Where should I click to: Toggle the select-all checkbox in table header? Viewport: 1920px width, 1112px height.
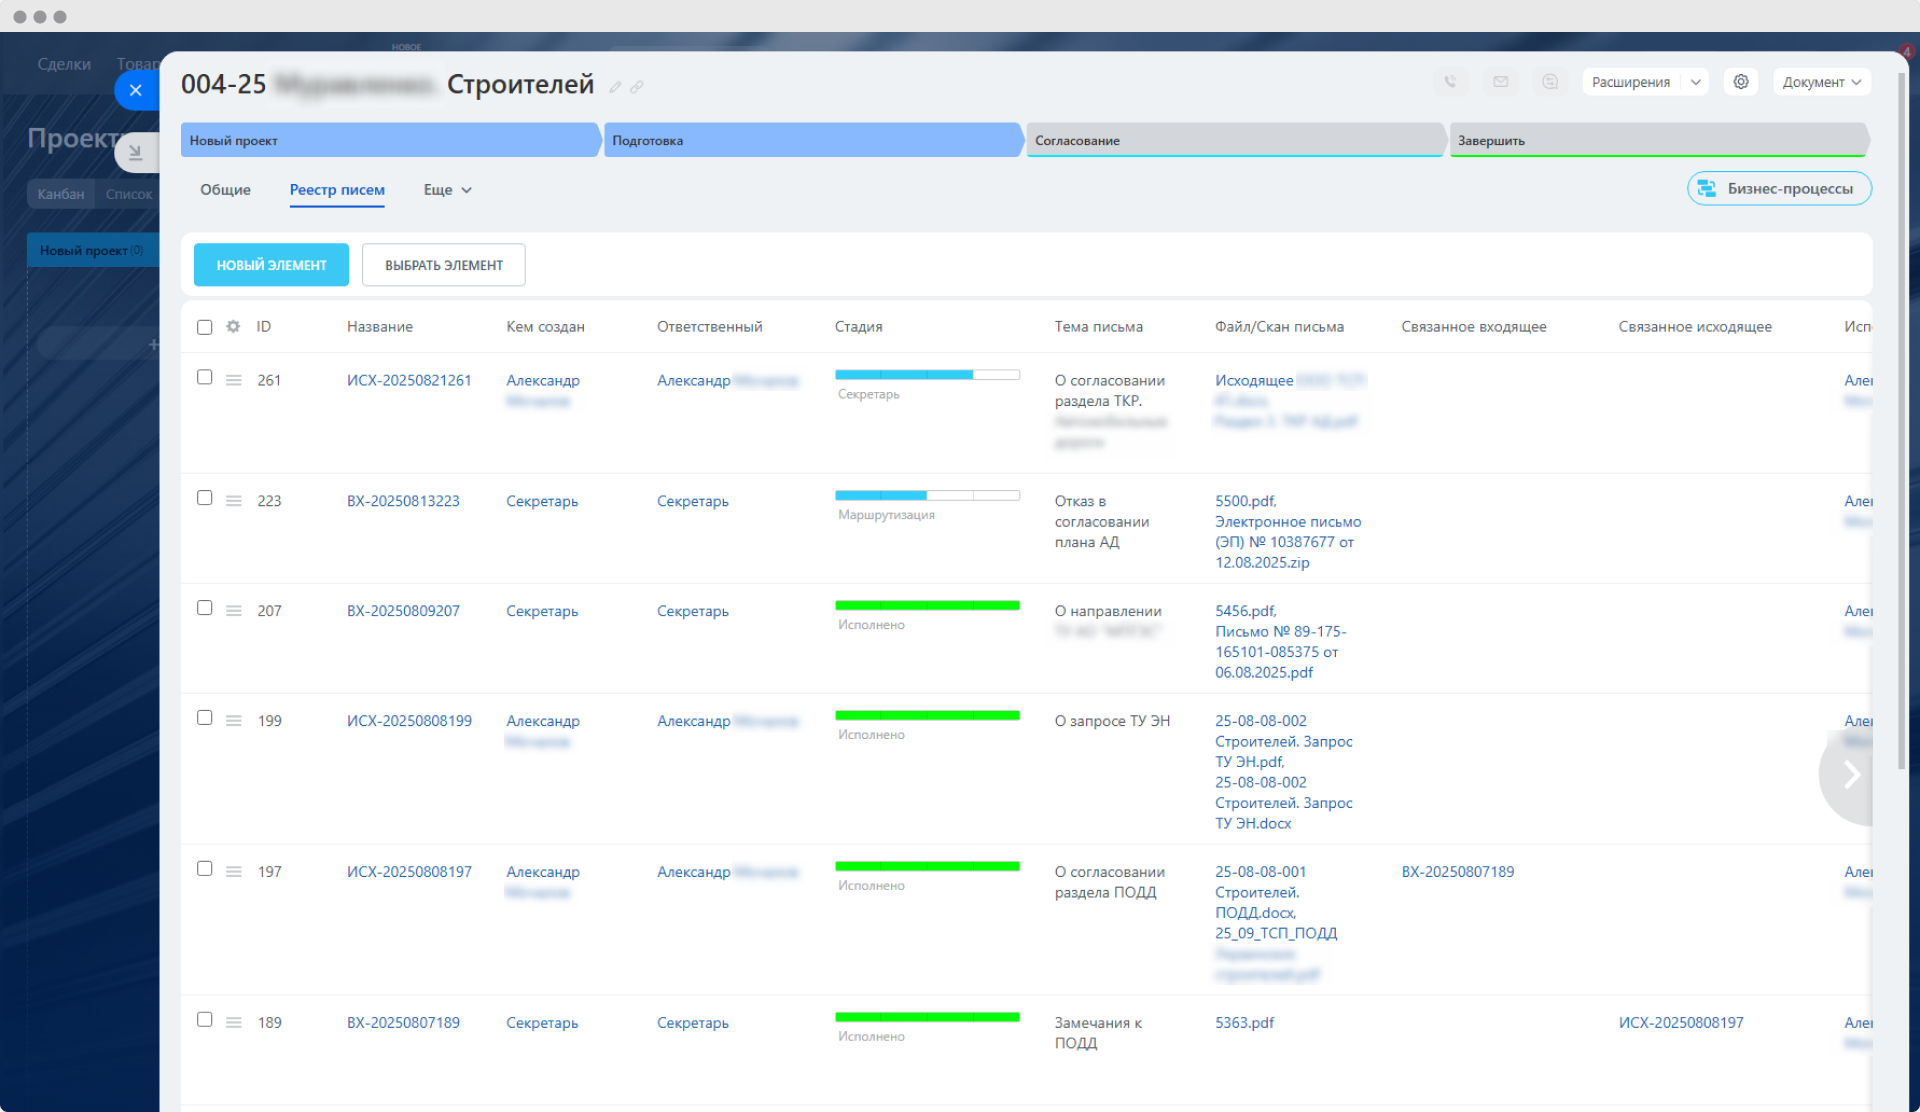[x=205, y=327]
